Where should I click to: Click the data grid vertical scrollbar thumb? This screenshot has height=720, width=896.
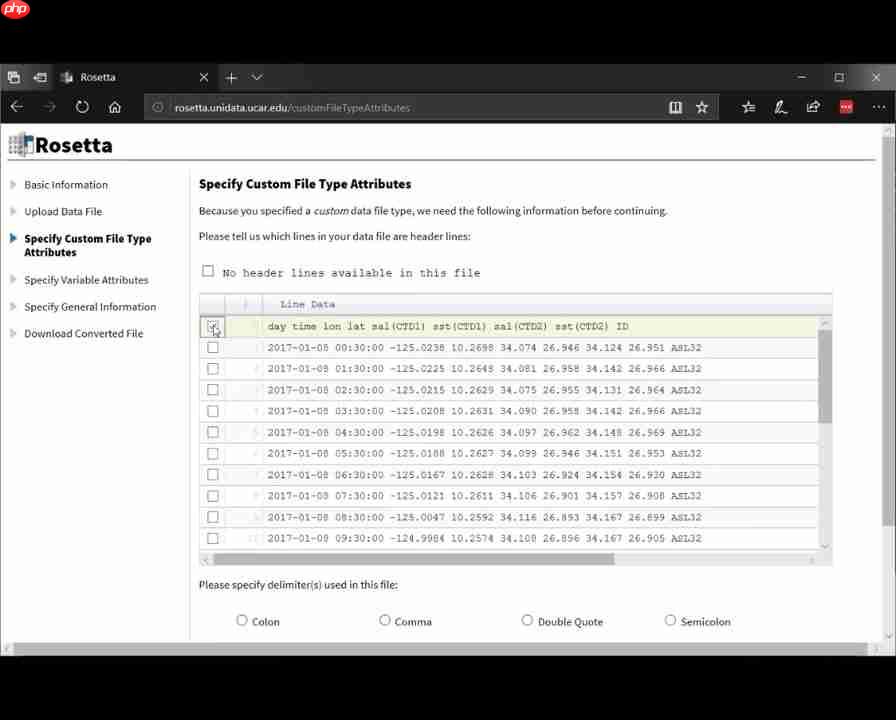click(825, 376)
